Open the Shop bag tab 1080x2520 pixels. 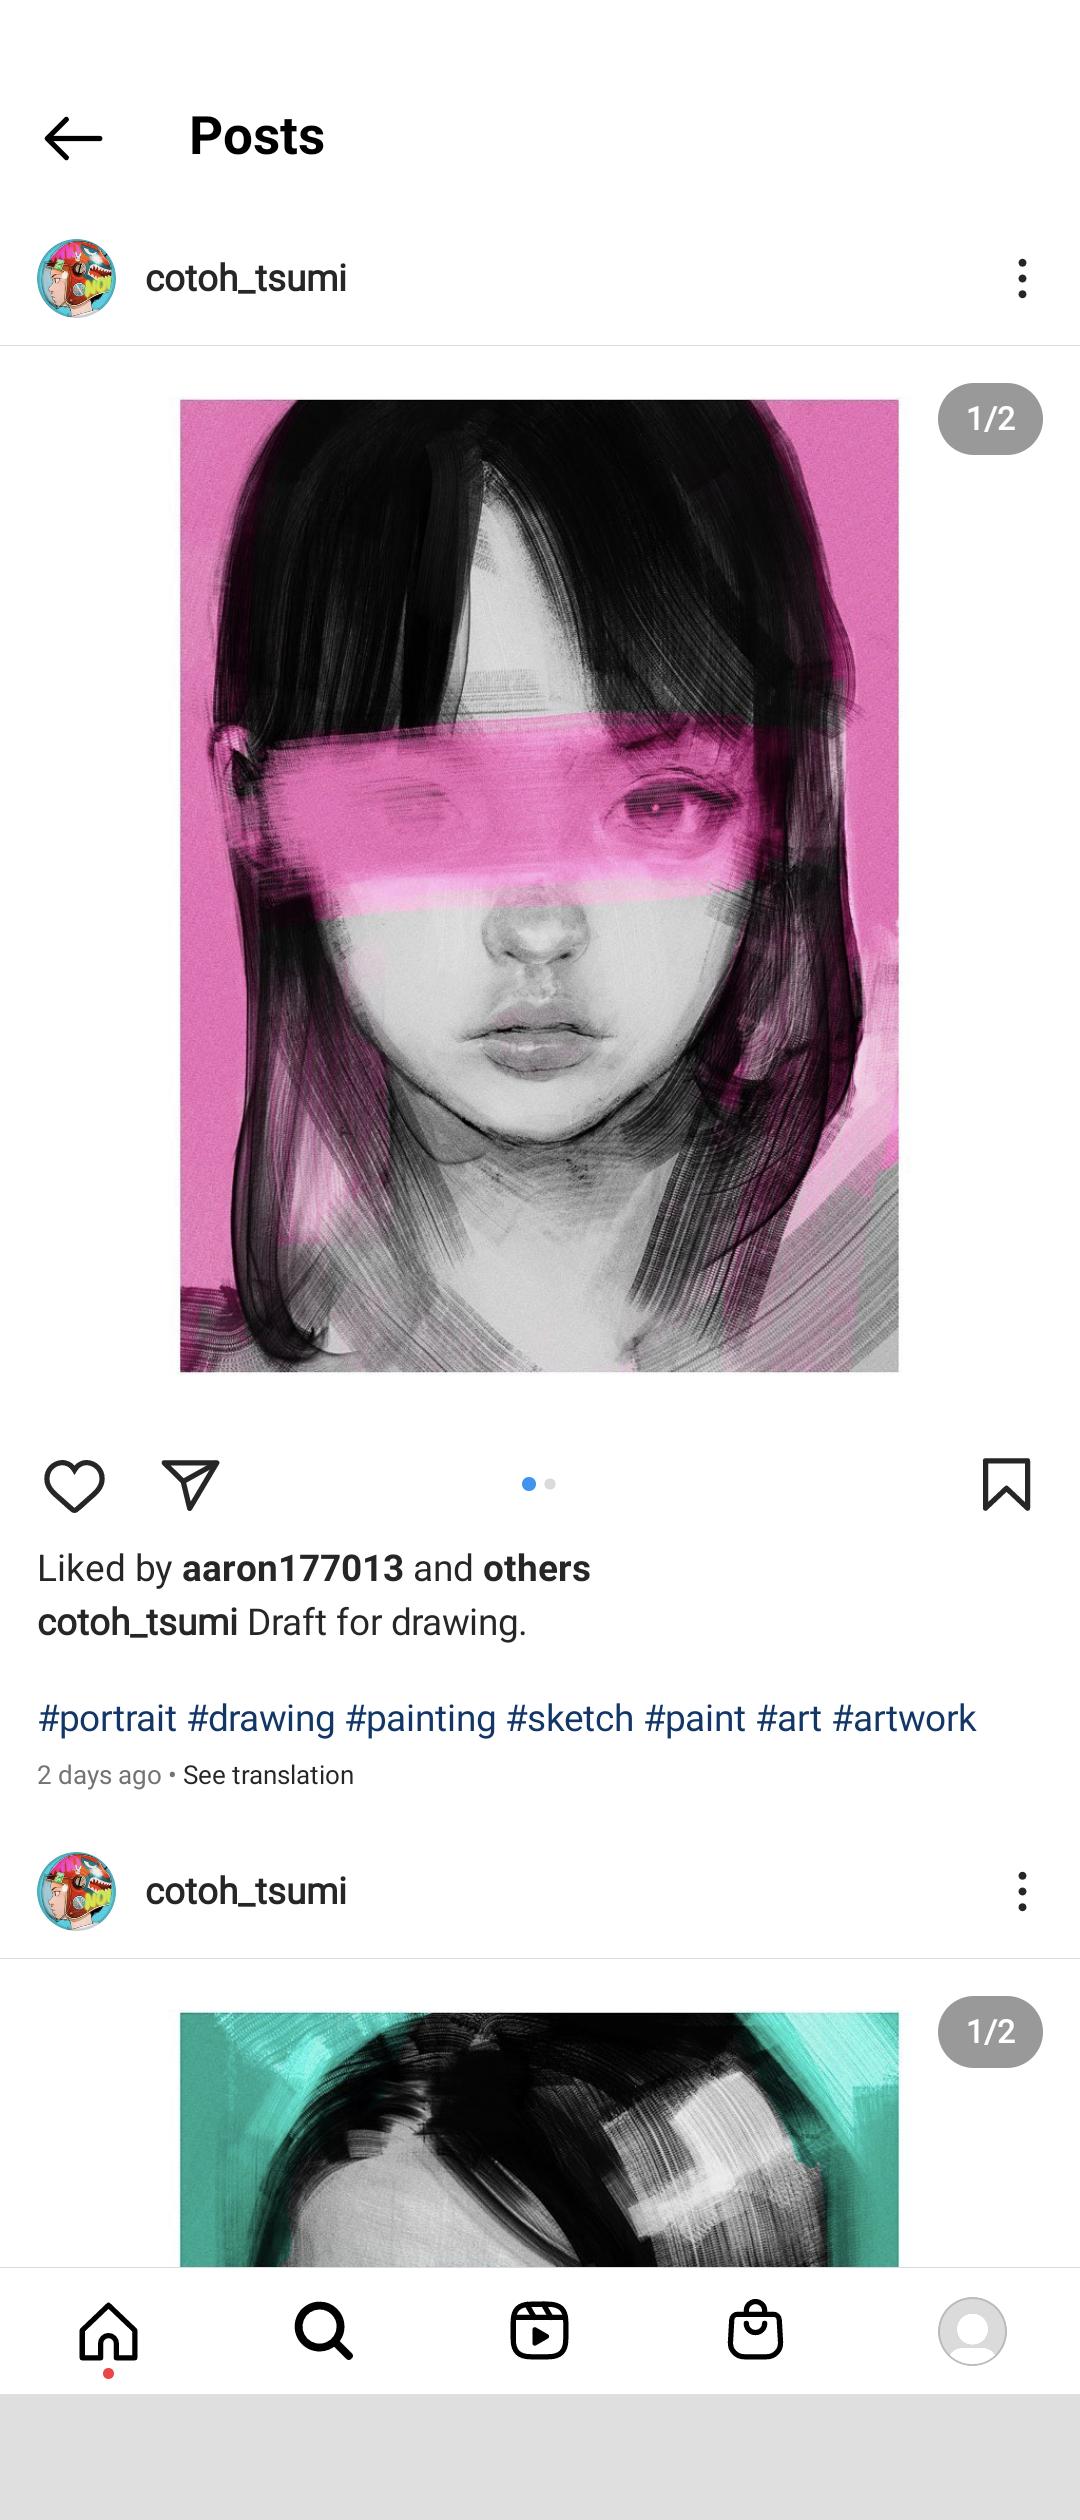pyautogui.click(x=755, y=2331)
